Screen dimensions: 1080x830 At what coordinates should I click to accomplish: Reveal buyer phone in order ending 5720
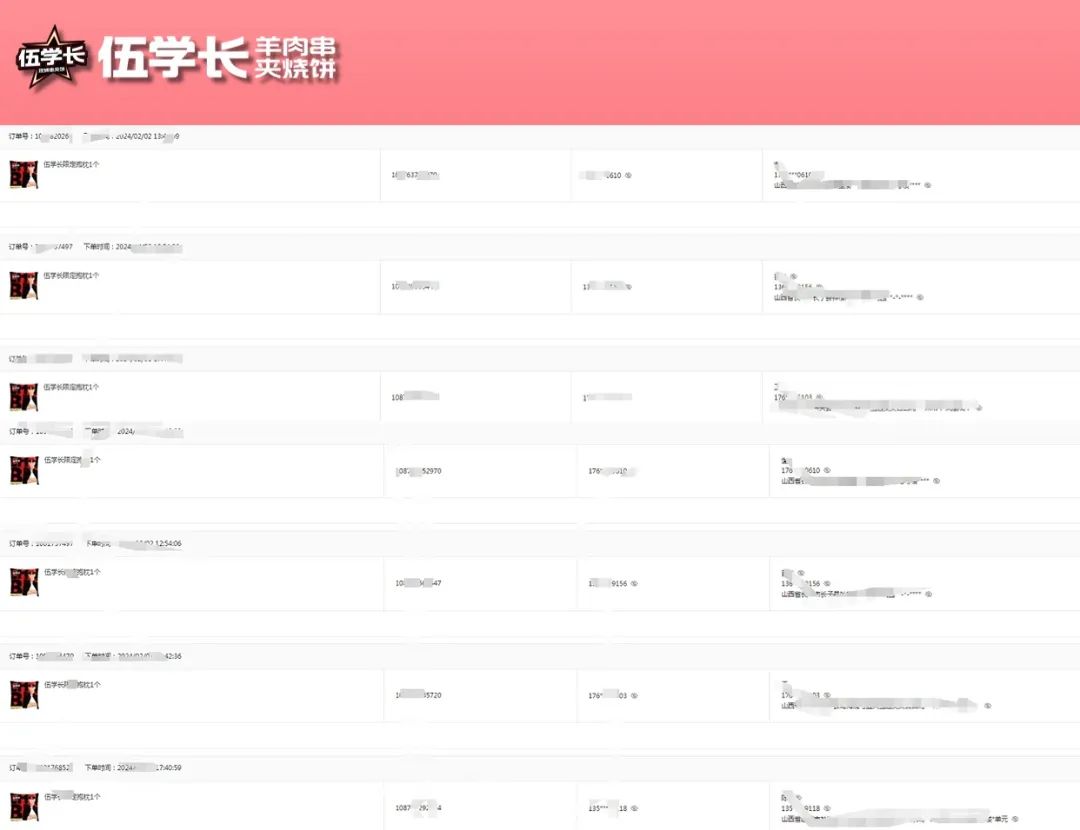634,696
